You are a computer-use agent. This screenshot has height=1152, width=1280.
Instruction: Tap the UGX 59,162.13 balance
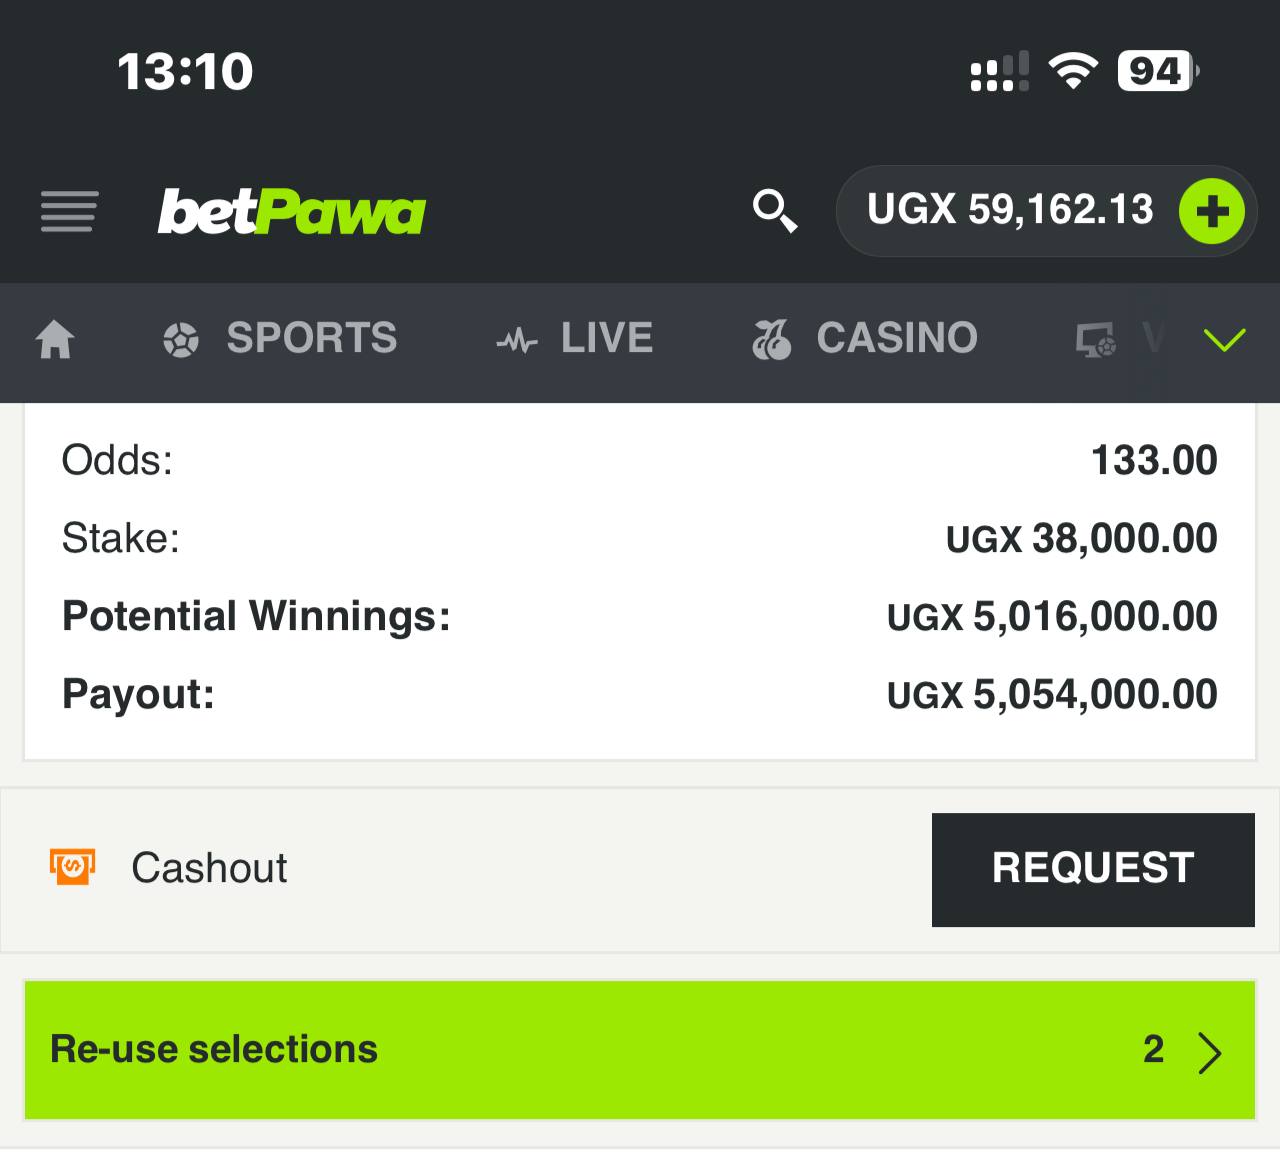click(x=1010, y=210)
